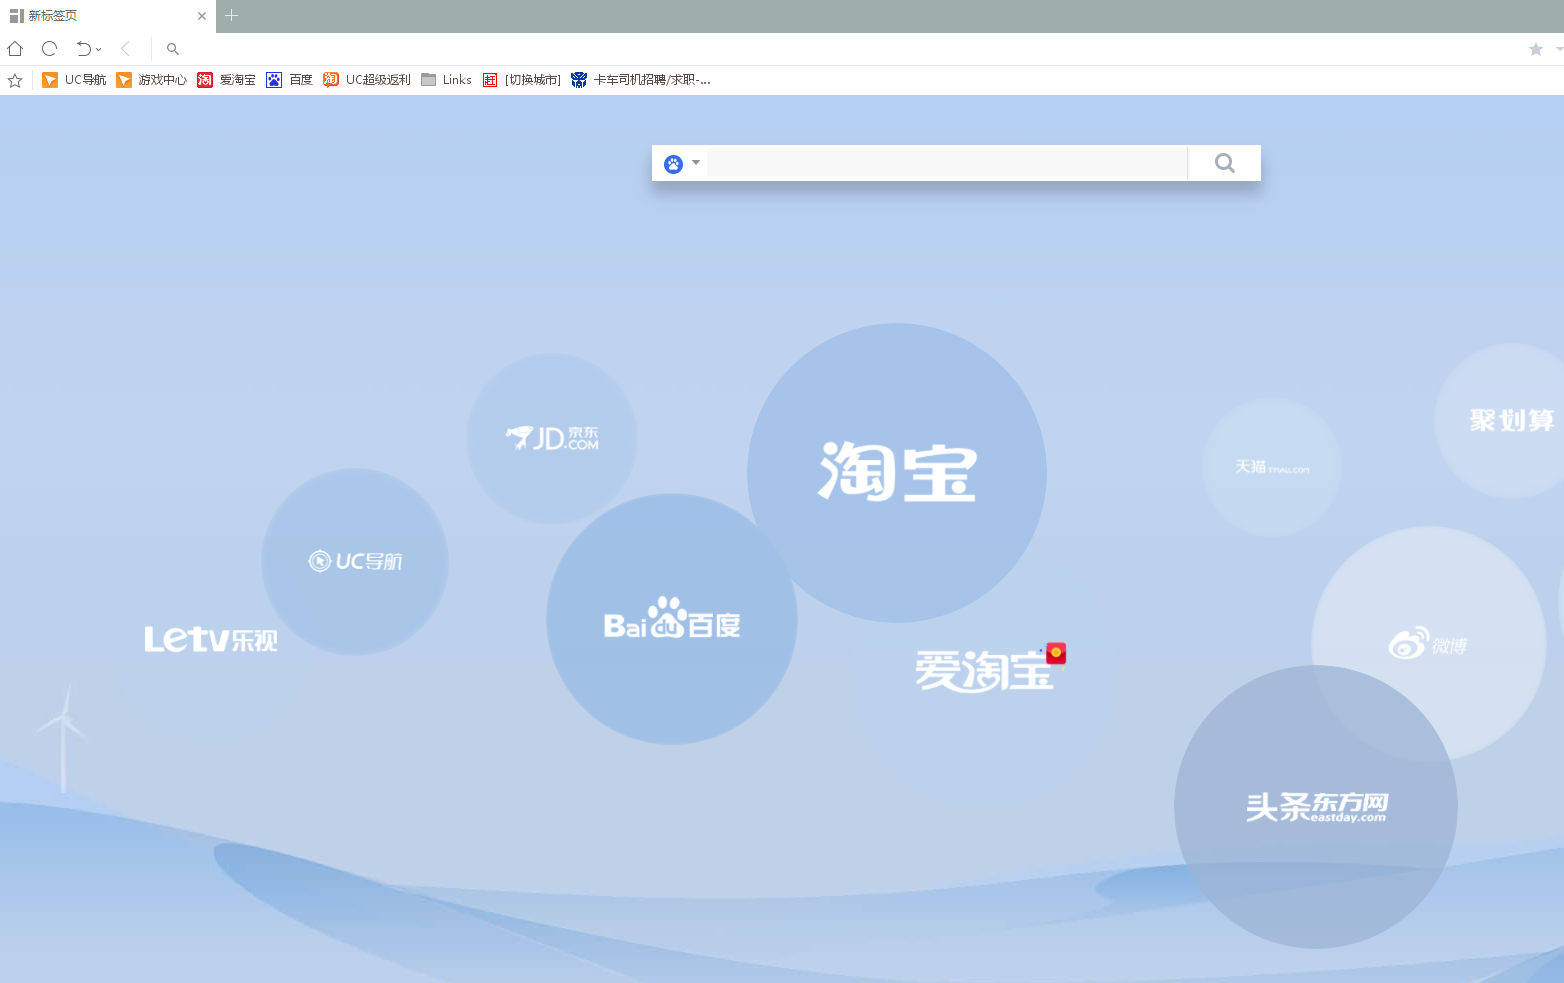Reload the page with the refresh icon
This screenshot has height=983, width=1564.
[x=49, y=48]
